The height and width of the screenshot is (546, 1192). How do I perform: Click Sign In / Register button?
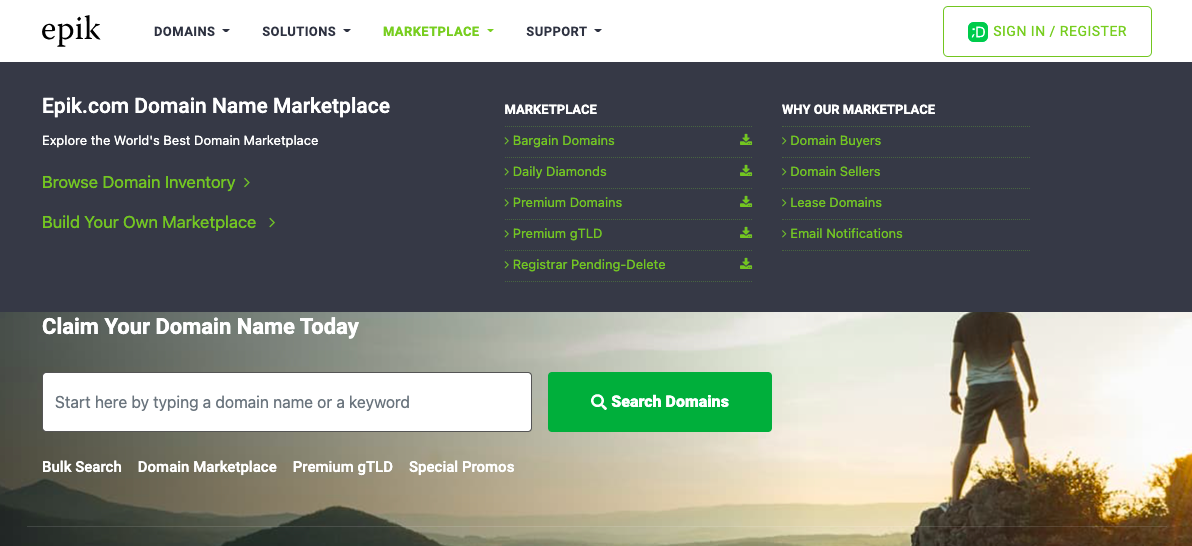pyautogui.click(x=1047, y=31)
